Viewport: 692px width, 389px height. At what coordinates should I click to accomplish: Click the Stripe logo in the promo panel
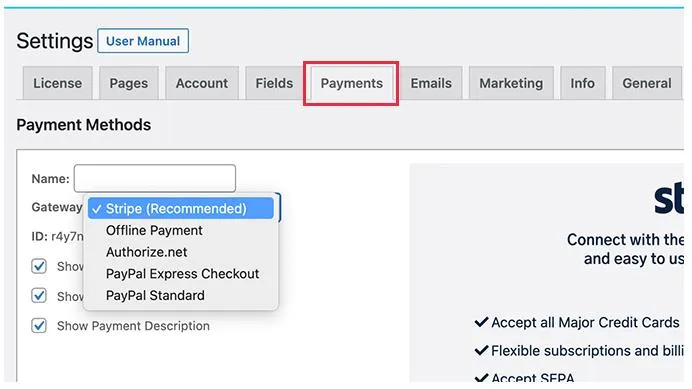(x=669, y=200)
